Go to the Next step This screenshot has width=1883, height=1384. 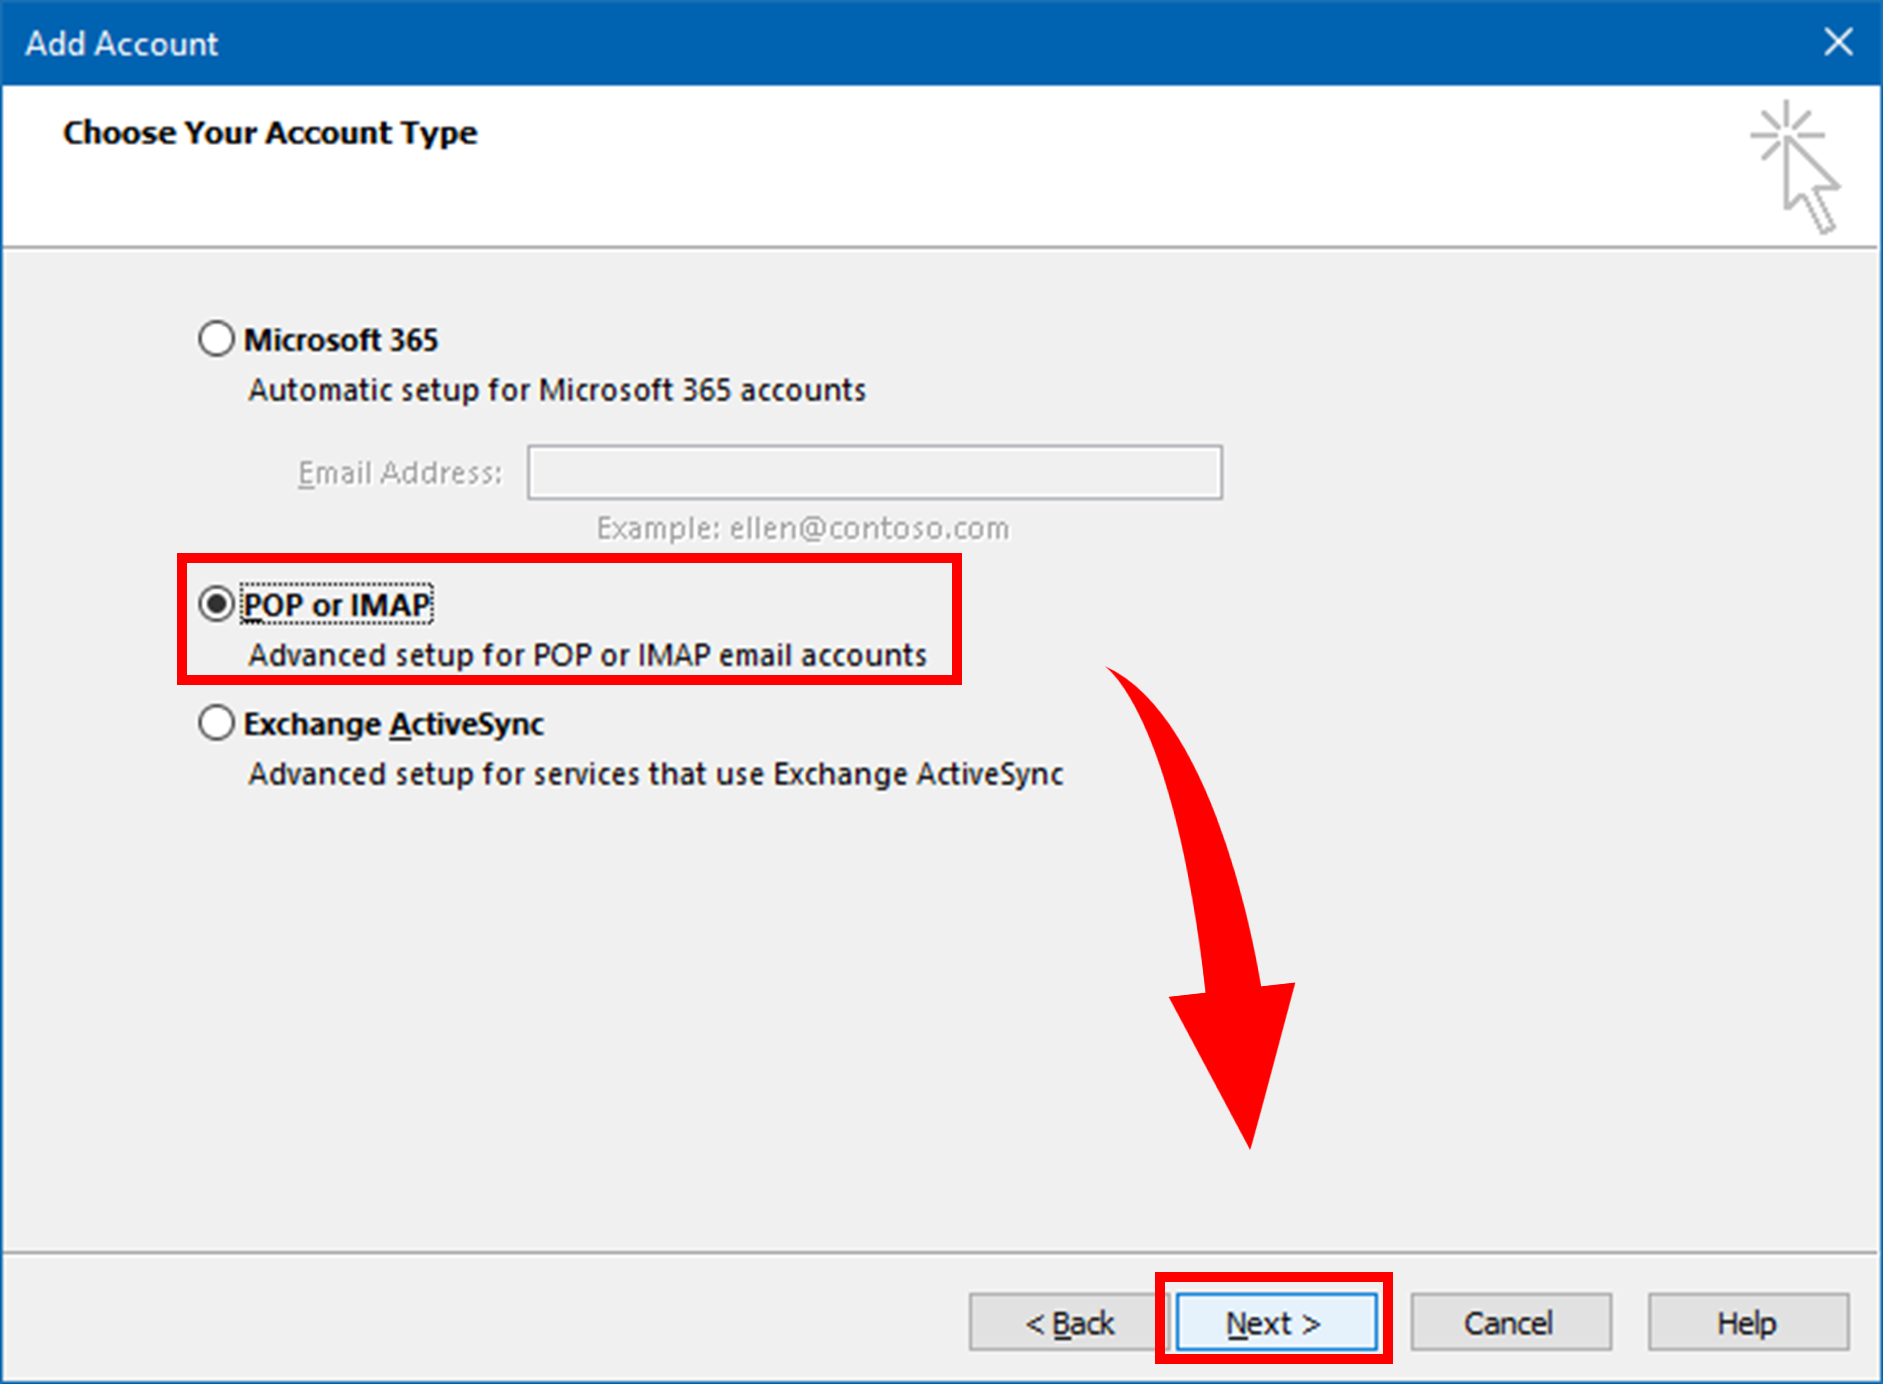point(1276,1322)
